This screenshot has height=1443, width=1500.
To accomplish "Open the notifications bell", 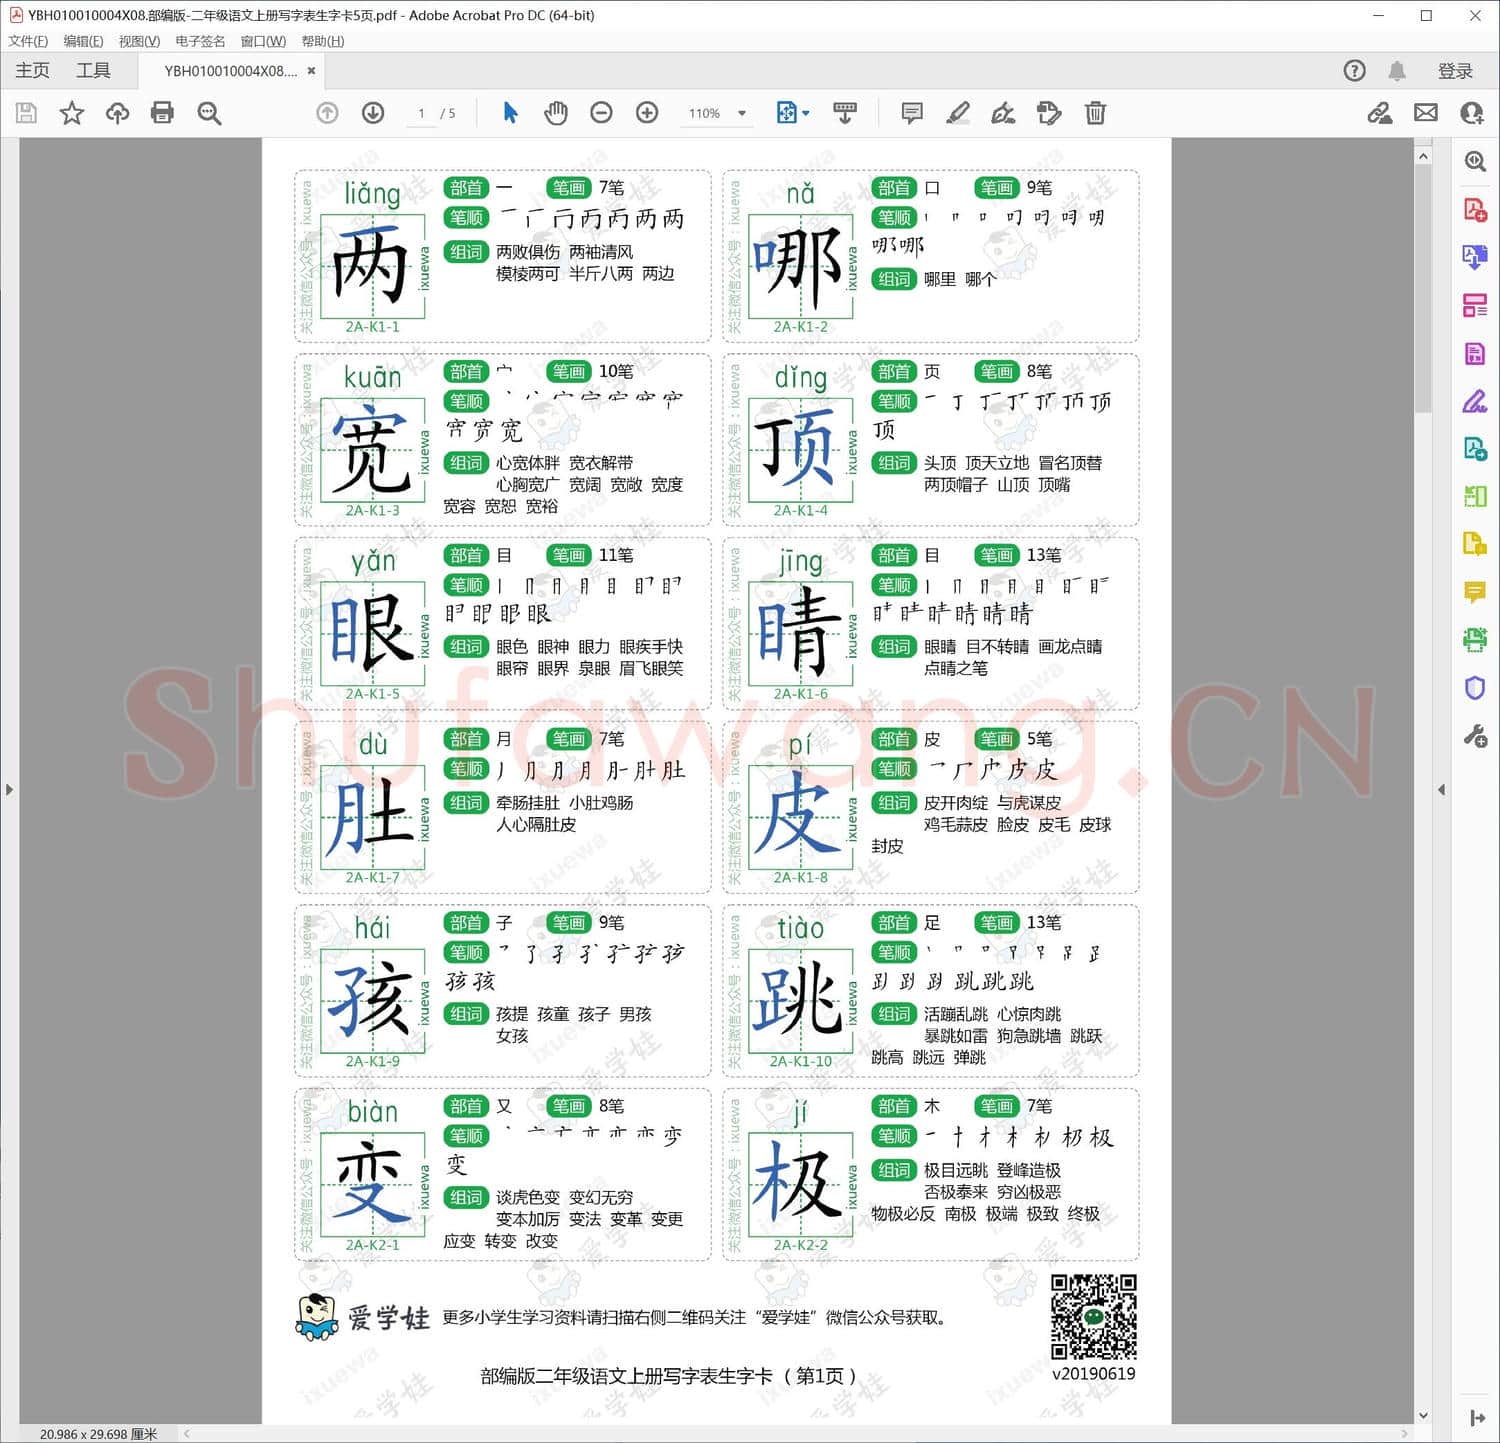I will (x=1397, y=70).
